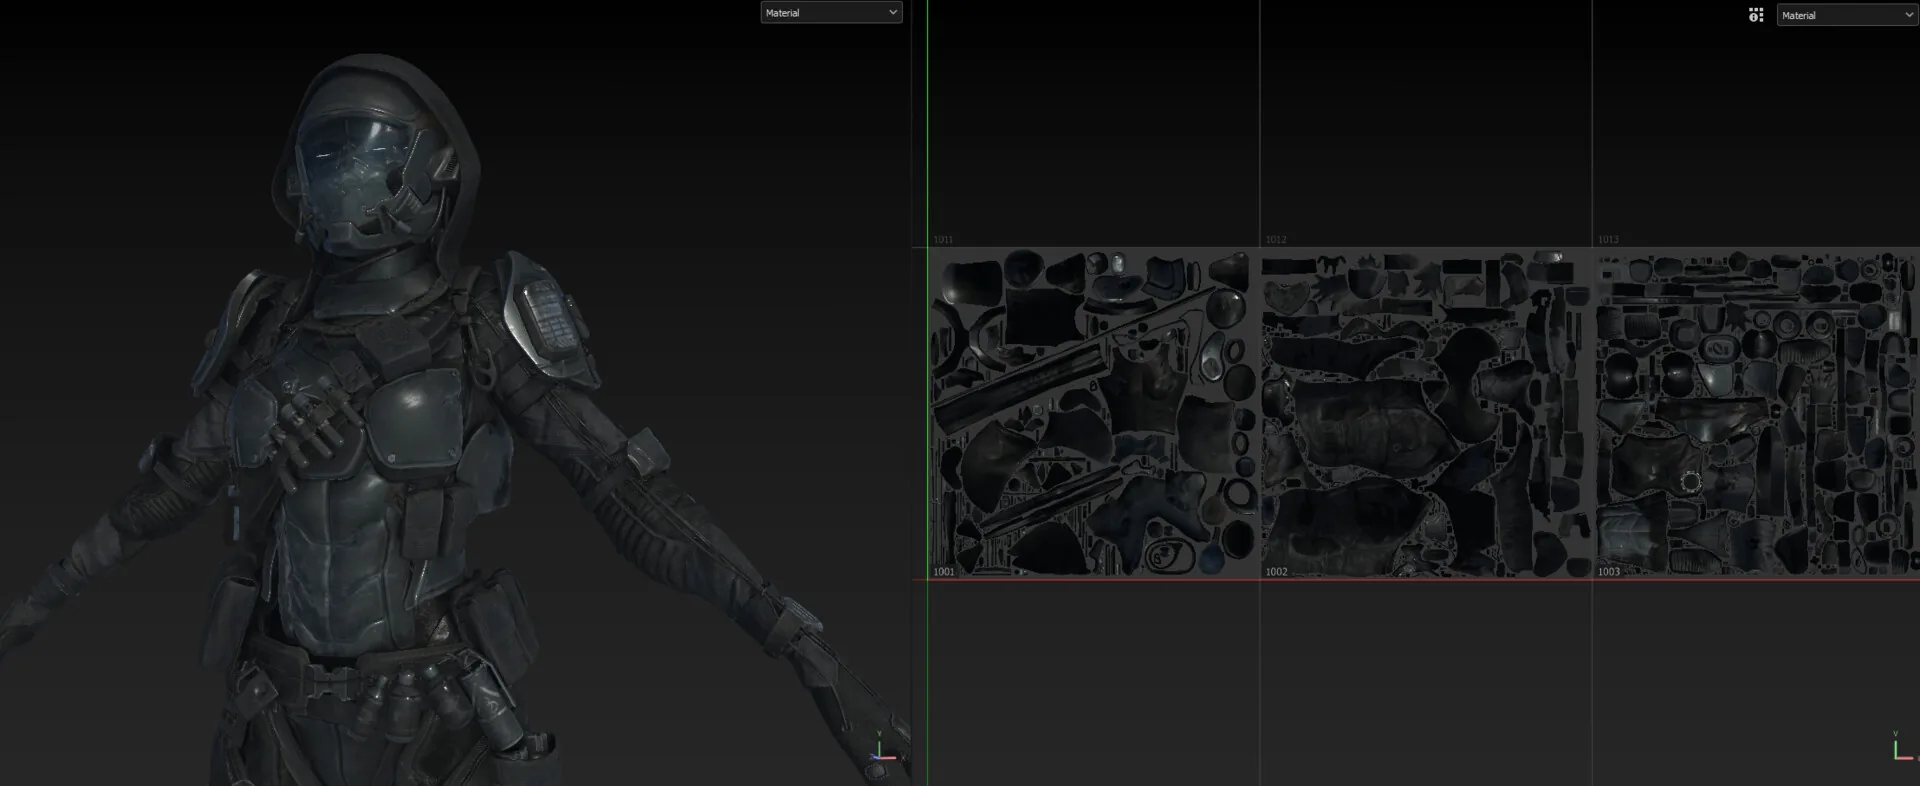Click the 1012 tile label
1920x786 pixels.
[1276, 240]
